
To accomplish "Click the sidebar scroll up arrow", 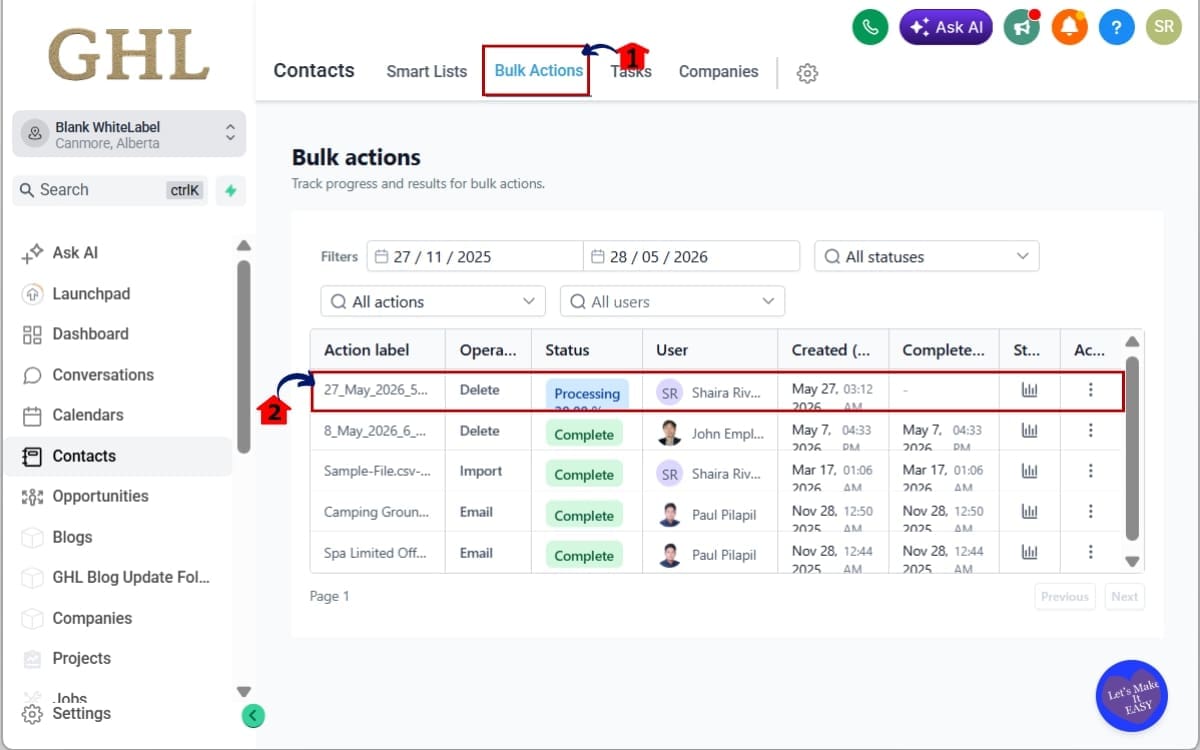I will [243, 246].
